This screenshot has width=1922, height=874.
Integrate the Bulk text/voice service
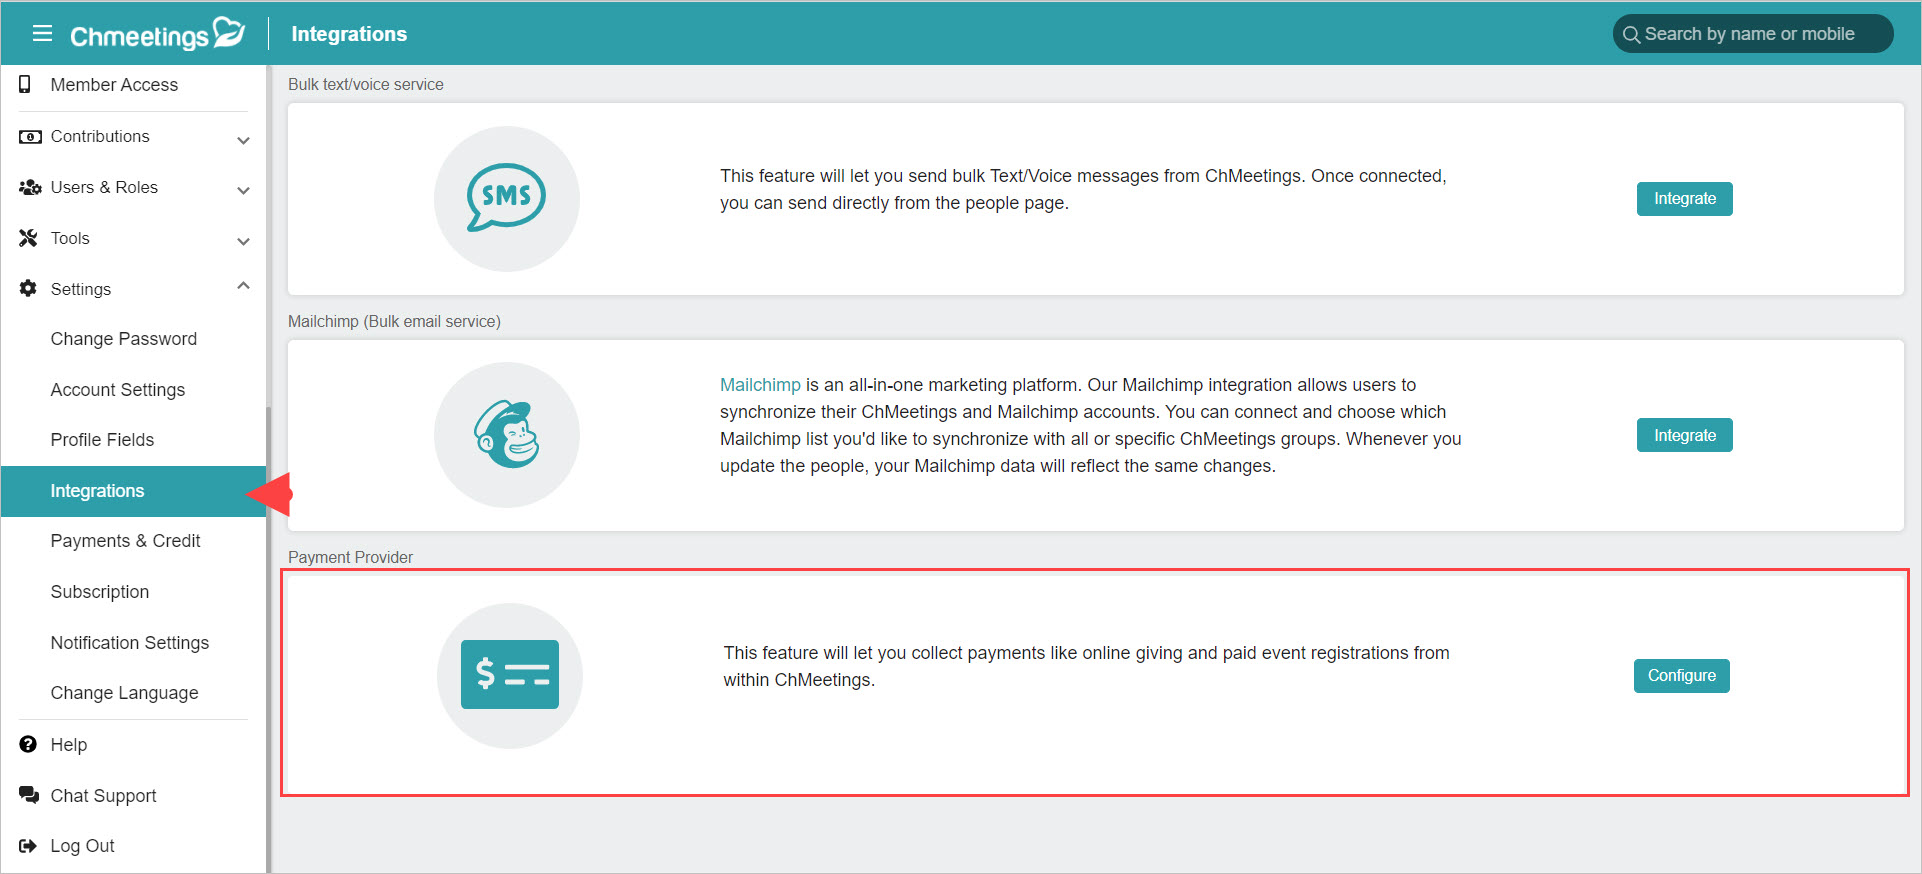1684,199
